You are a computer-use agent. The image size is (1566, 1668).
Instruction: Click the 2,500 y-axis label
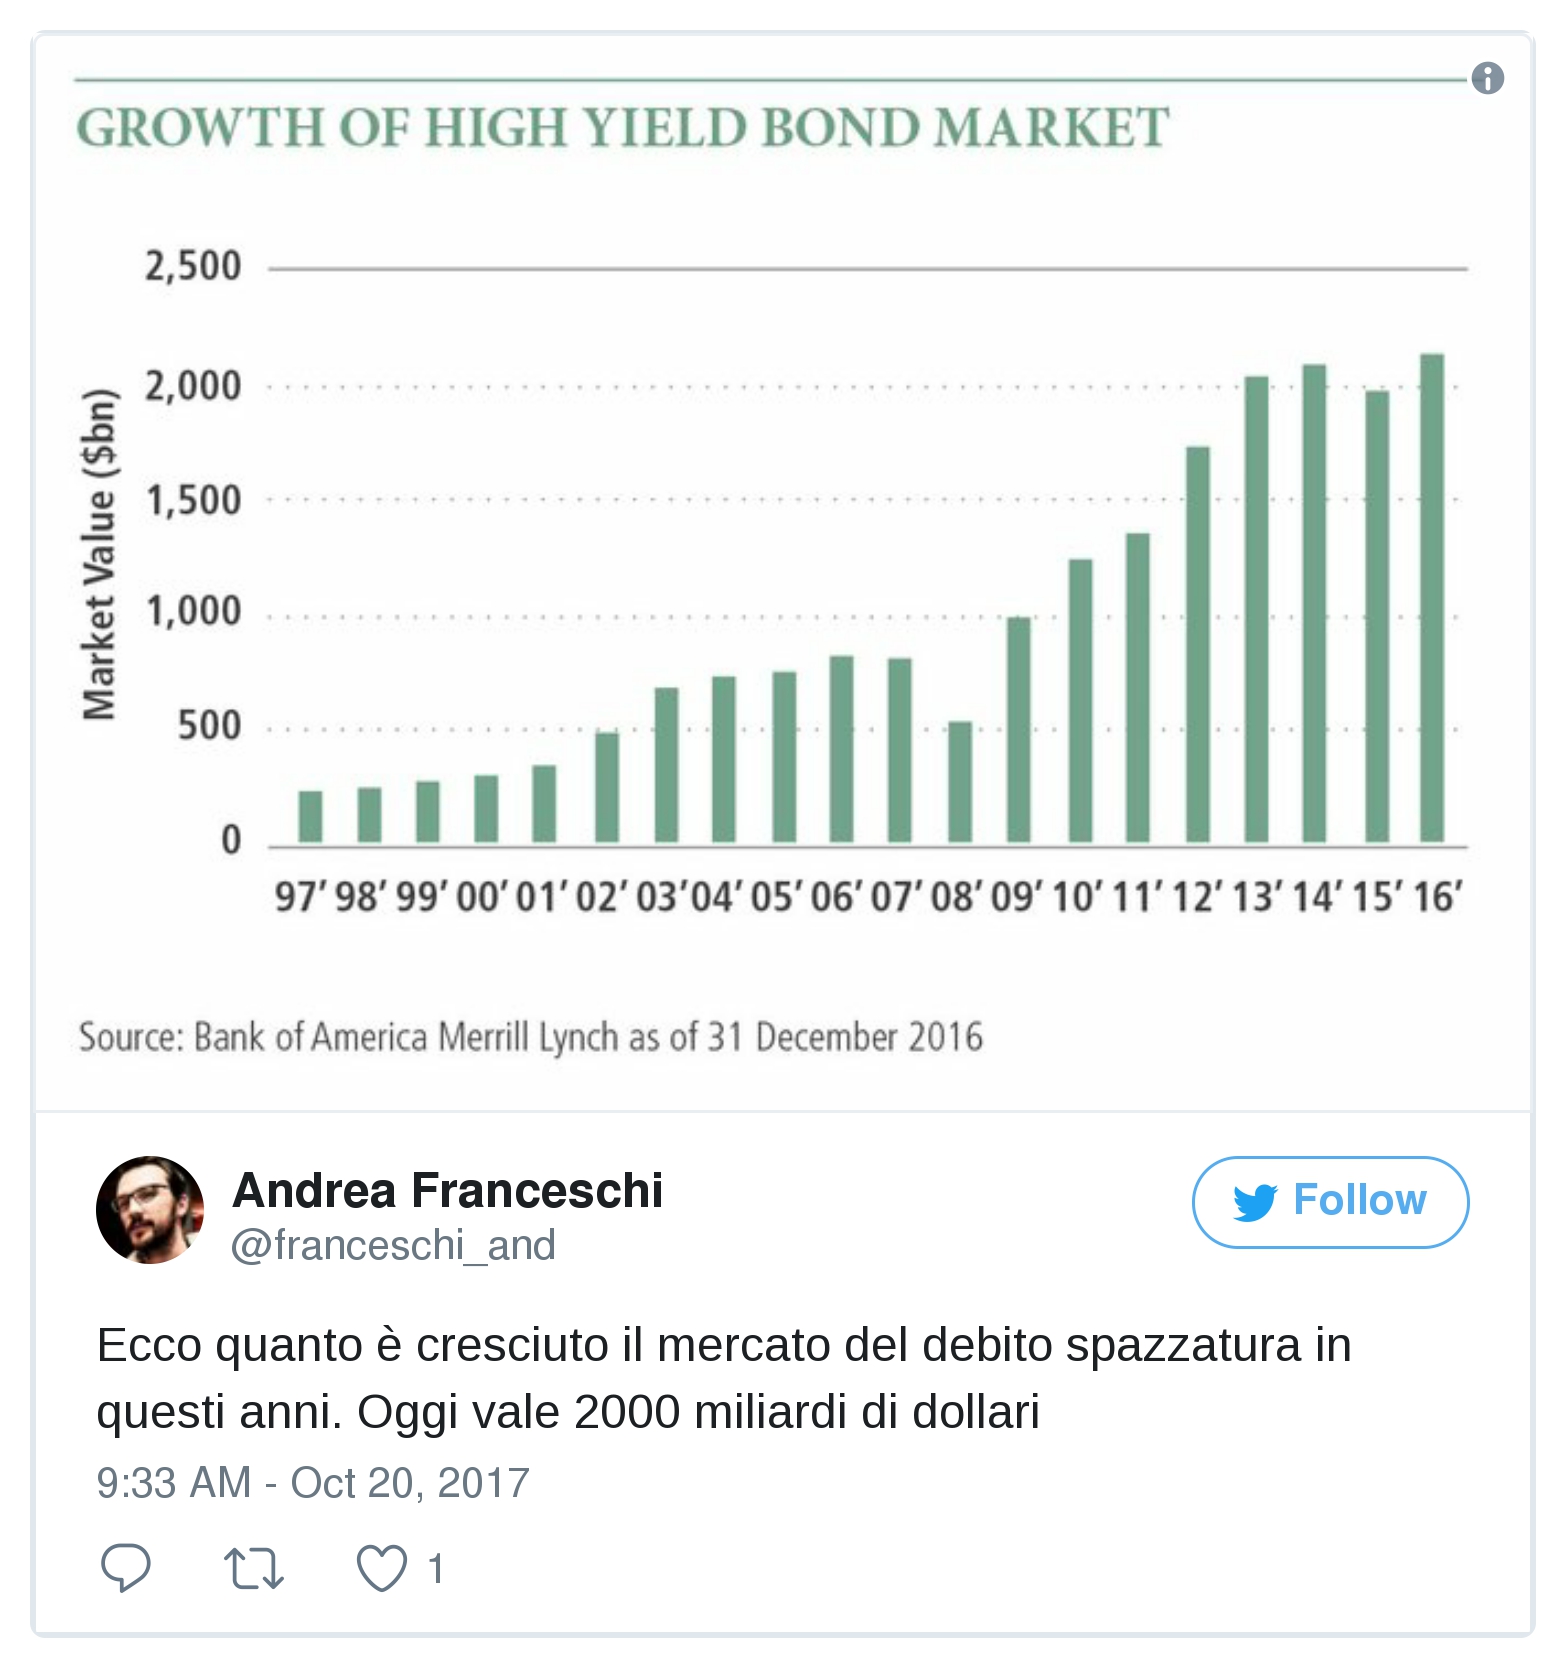click(193, 267)
